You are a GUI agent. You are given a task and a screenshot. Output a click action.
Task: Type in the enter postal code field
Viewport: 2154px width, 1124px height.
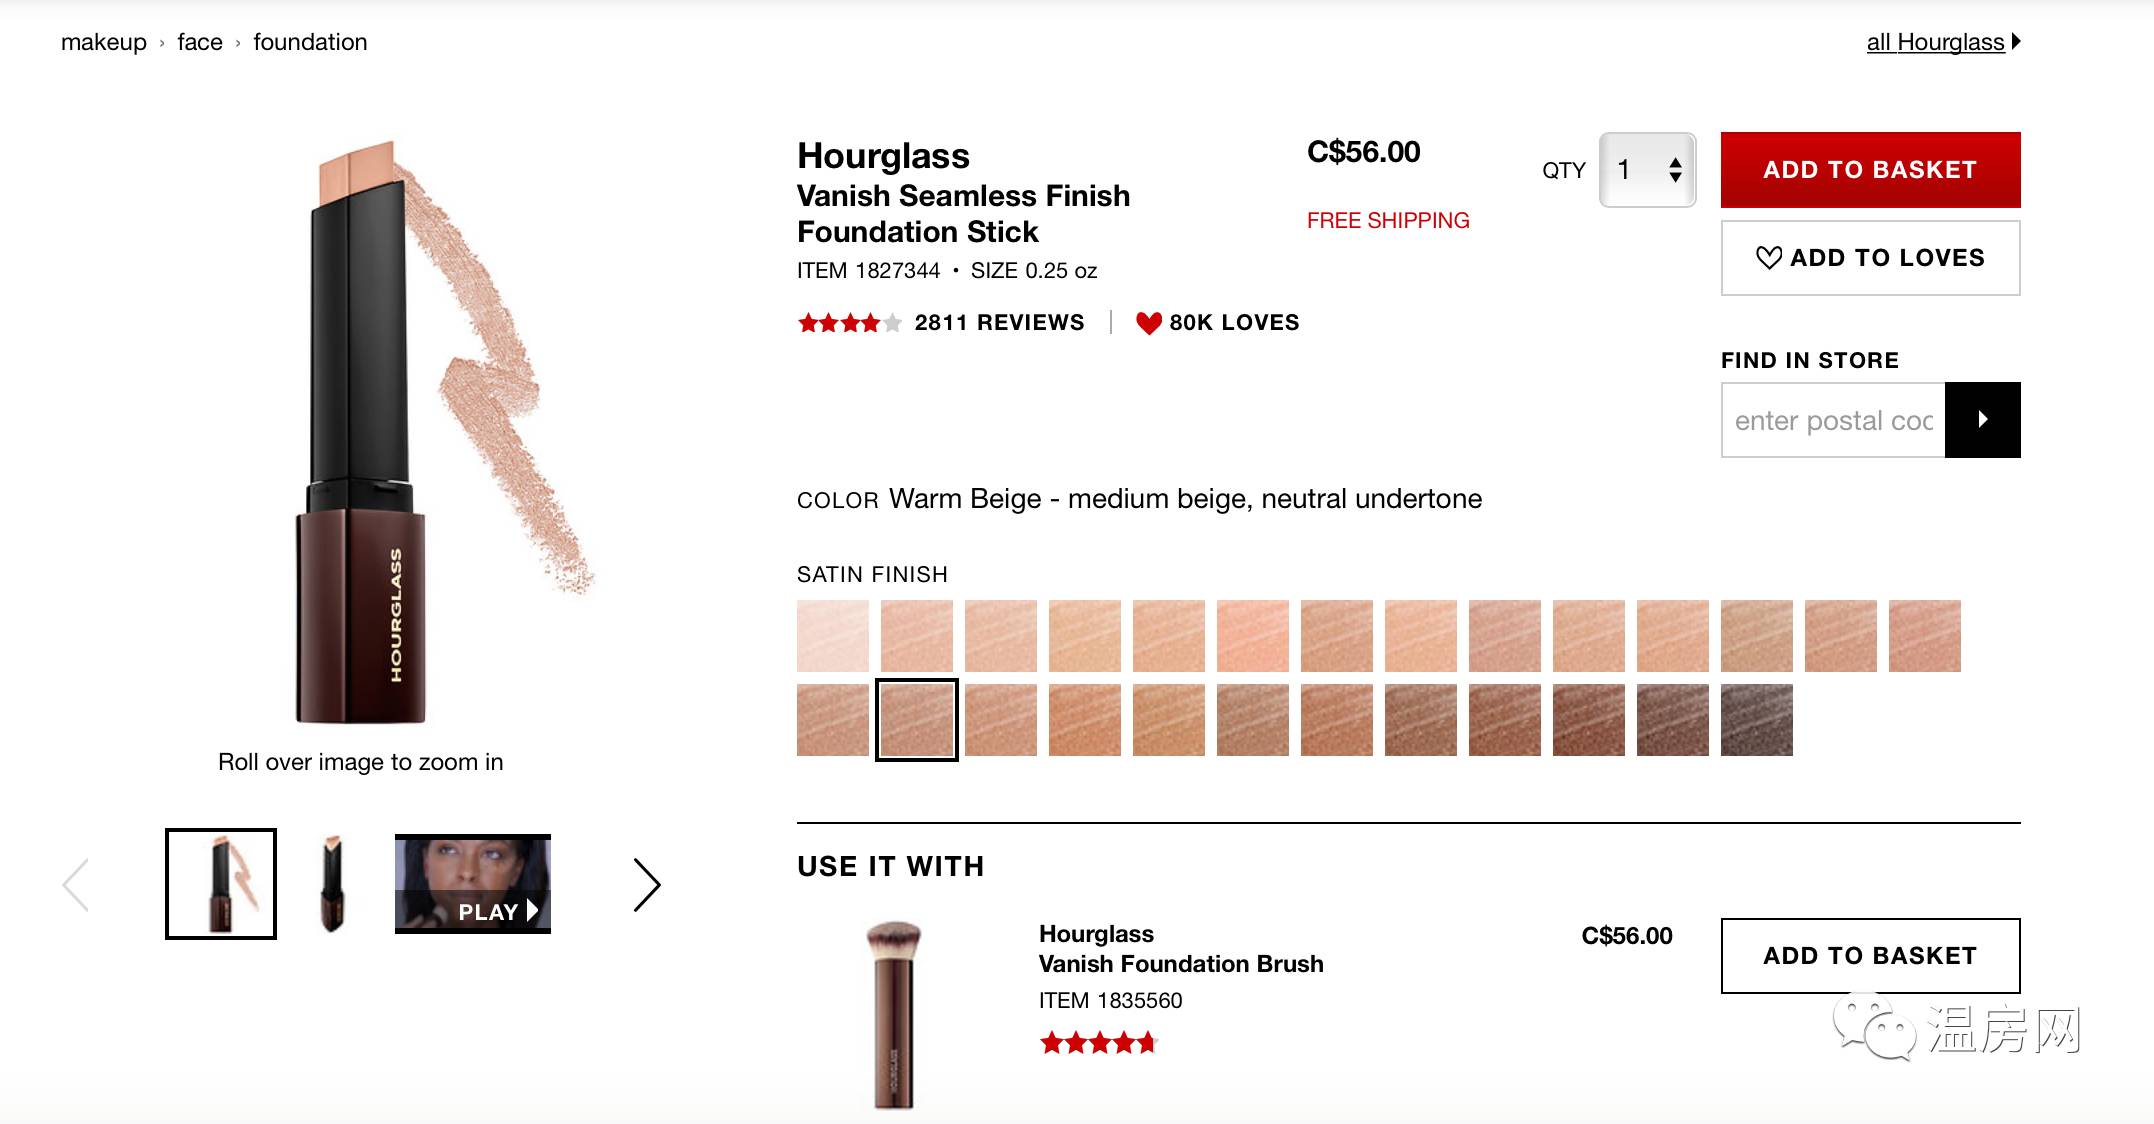pyautogui.click(x=1833, y=420)
